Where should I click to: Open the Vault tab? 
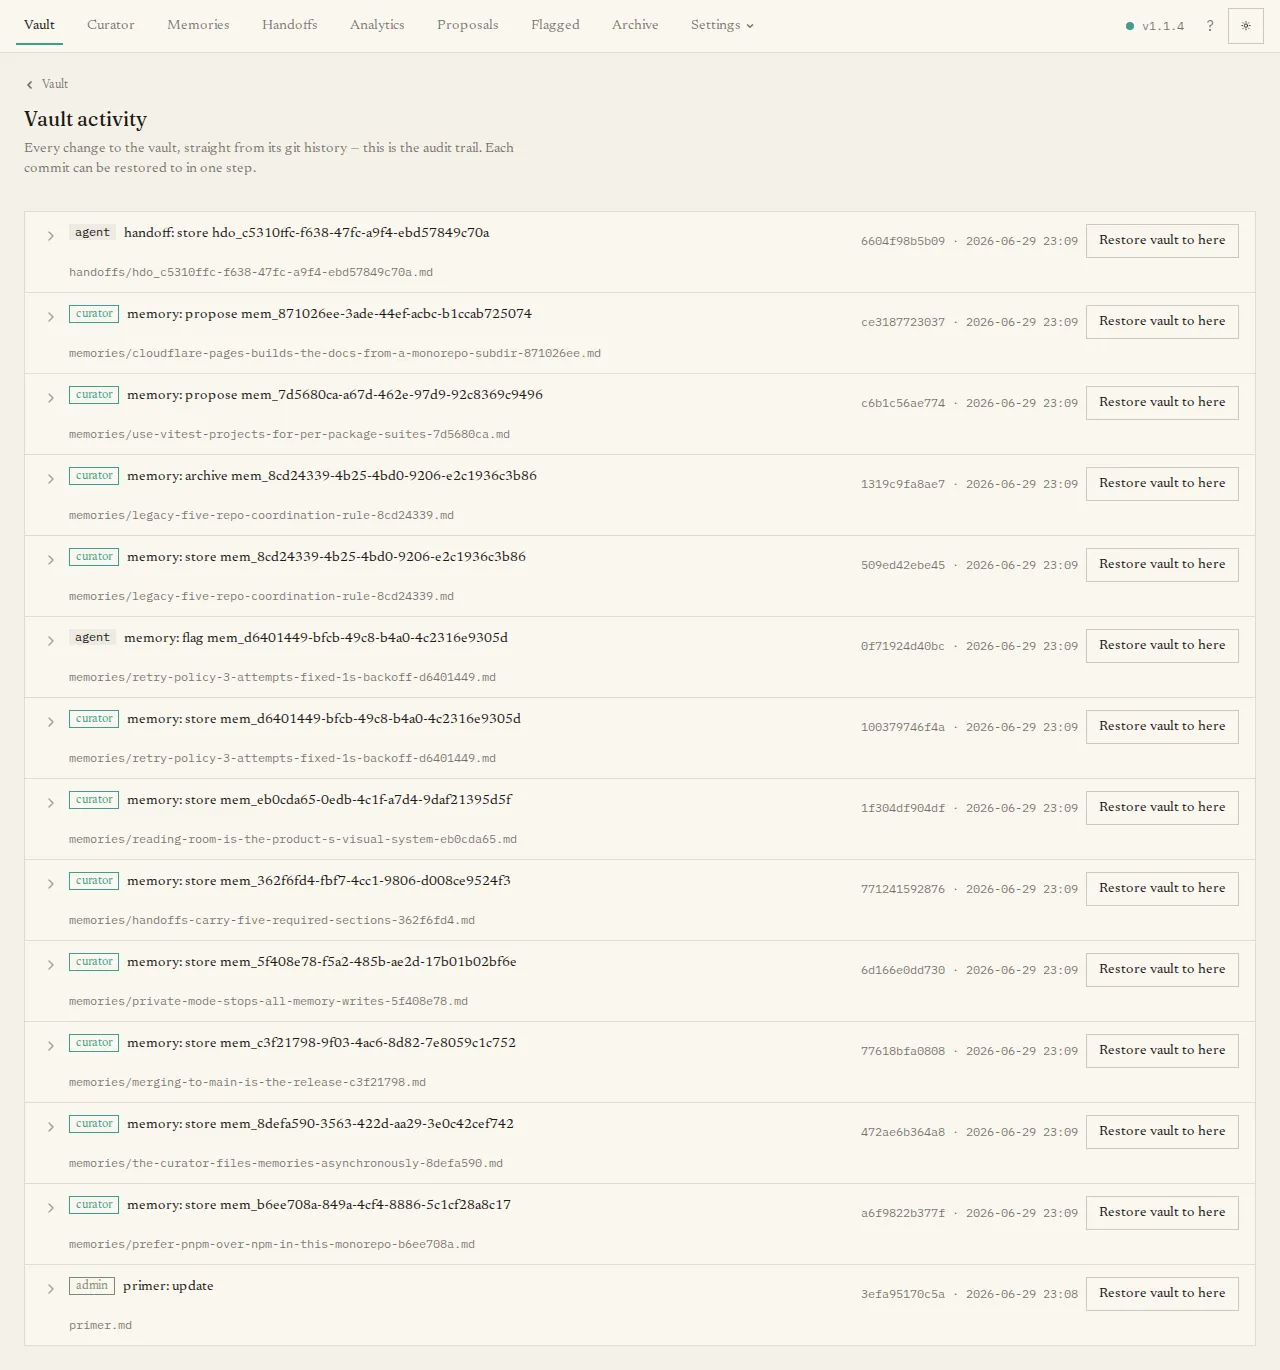point(39,25)
